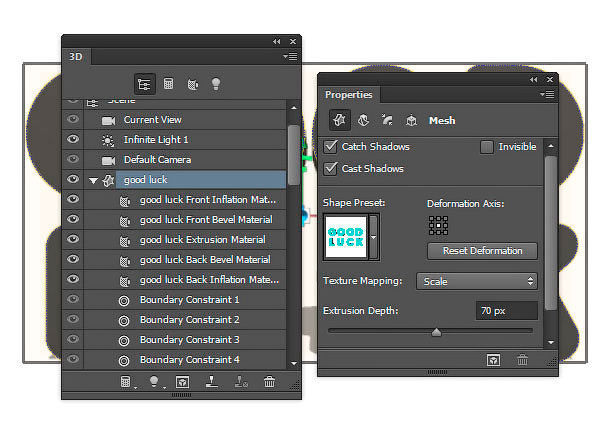
Task: Open the Coordinates properties icon
Action: [411, 121]
